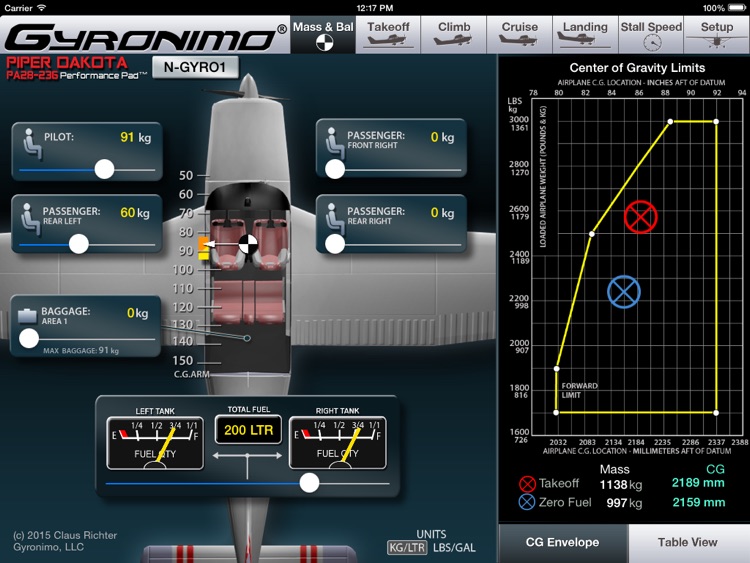Move Passenger Rear Right weight slider

[335, 244]
